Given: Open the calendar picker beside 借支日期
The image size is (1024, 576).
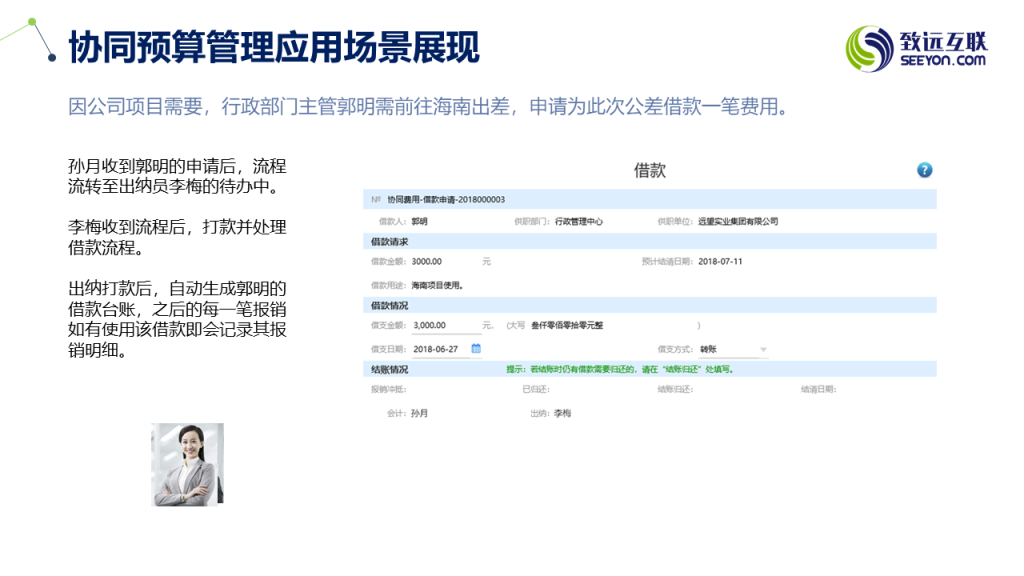Looking at the screenshot, I should click(x=476, y=349).
